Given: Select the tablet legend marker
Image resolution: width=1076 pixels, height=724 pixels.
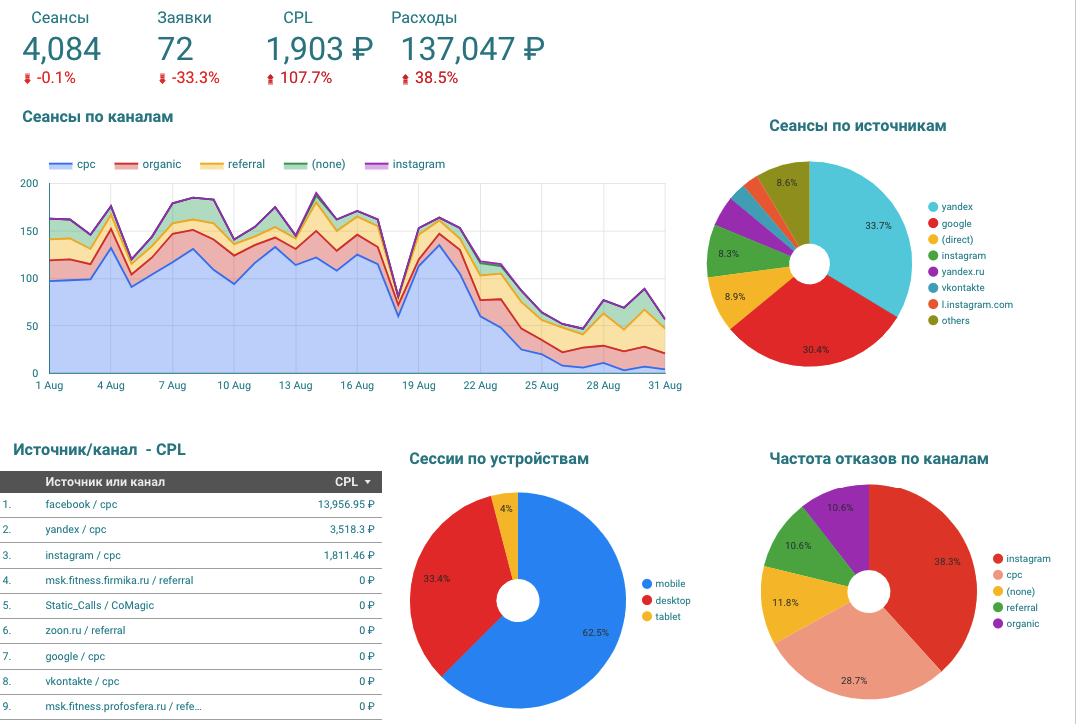Looking at the screenshot, I should coord(646,617).
